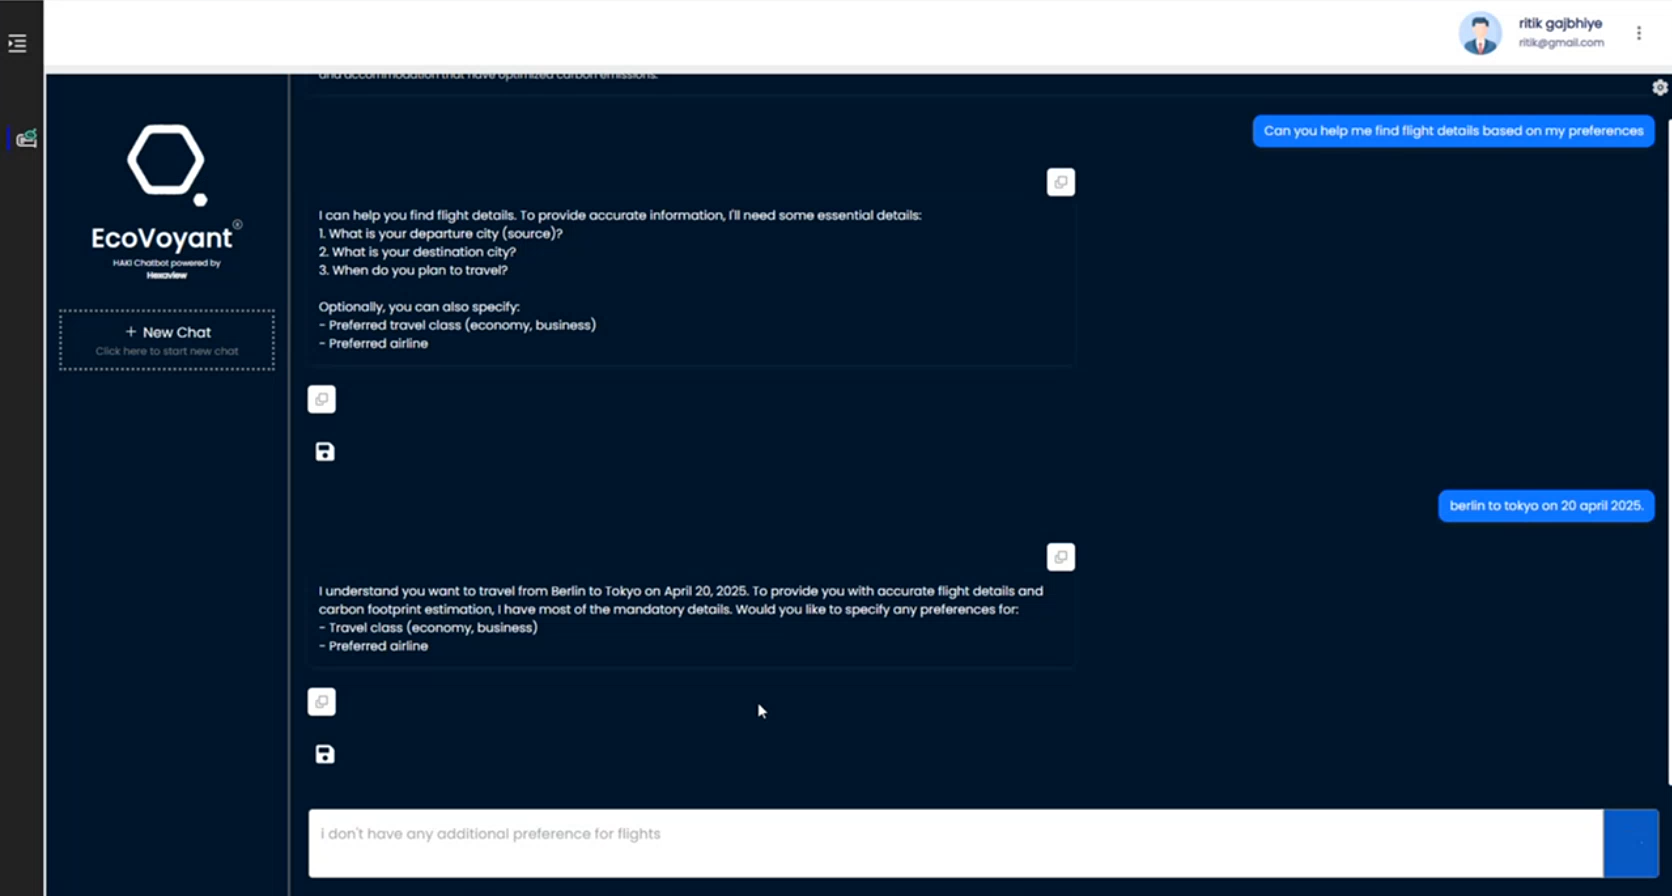
Task: Save the first bot response
Action: pos(325,452)
